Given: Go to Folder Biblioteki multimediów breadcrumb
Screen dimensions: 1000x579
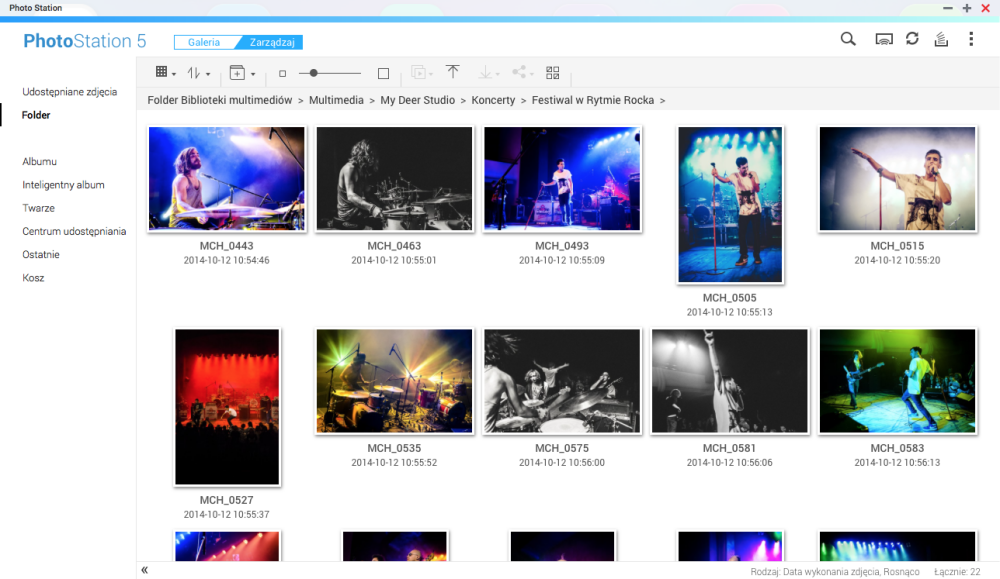Looking at the screenshot, I should tap(219, 100).
